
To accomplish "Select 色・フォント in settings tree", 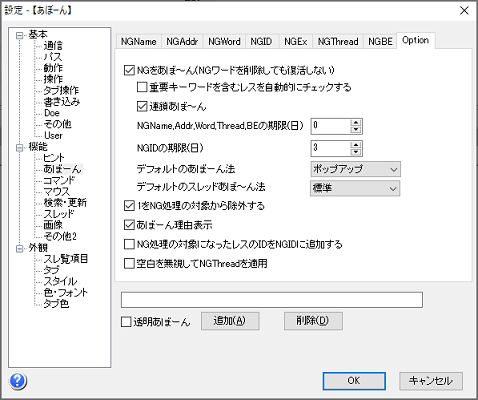I will 65,293.
